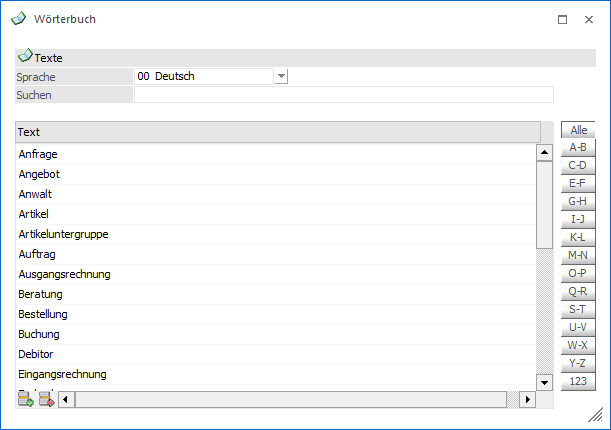
Task: Select the Artikeluntergruppe row
Action: 64,234
